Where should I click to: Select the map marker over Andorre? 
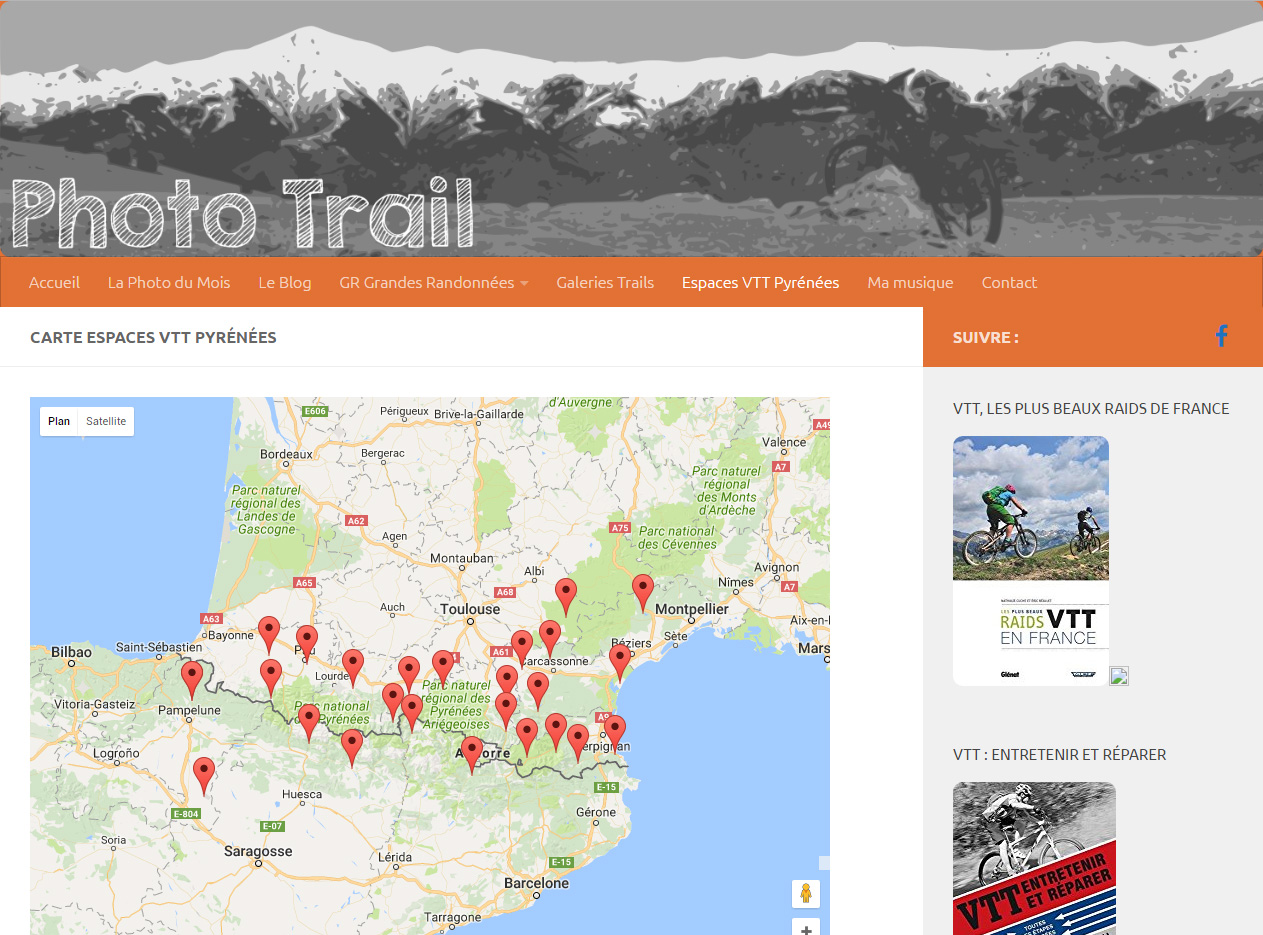(x=472, y=756)
